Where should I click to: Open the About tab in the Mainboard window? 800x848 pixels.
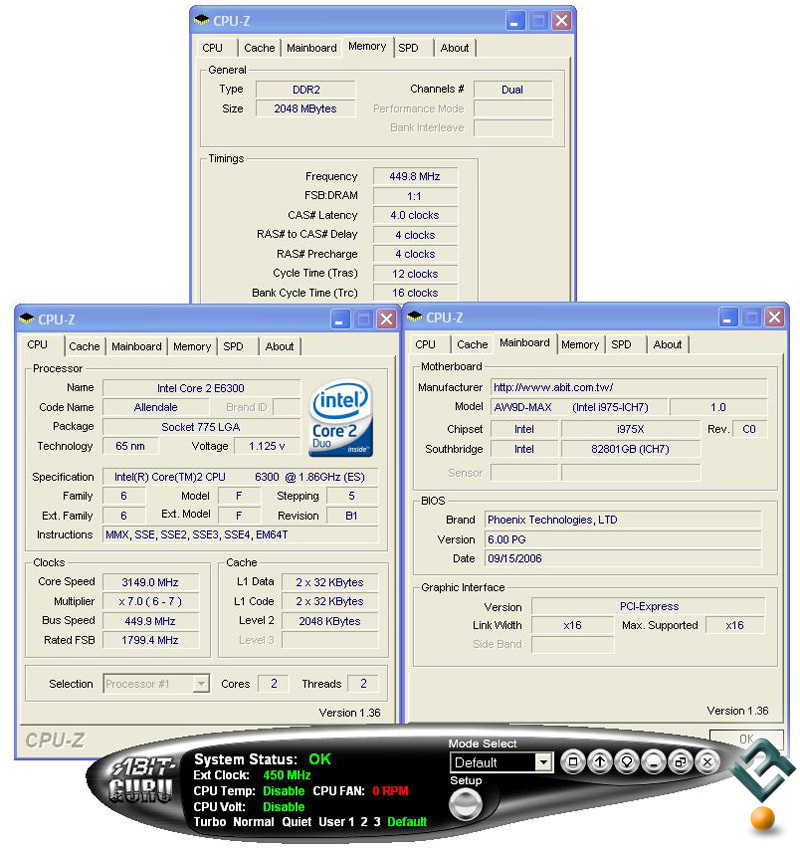click(x=667, y=344)
